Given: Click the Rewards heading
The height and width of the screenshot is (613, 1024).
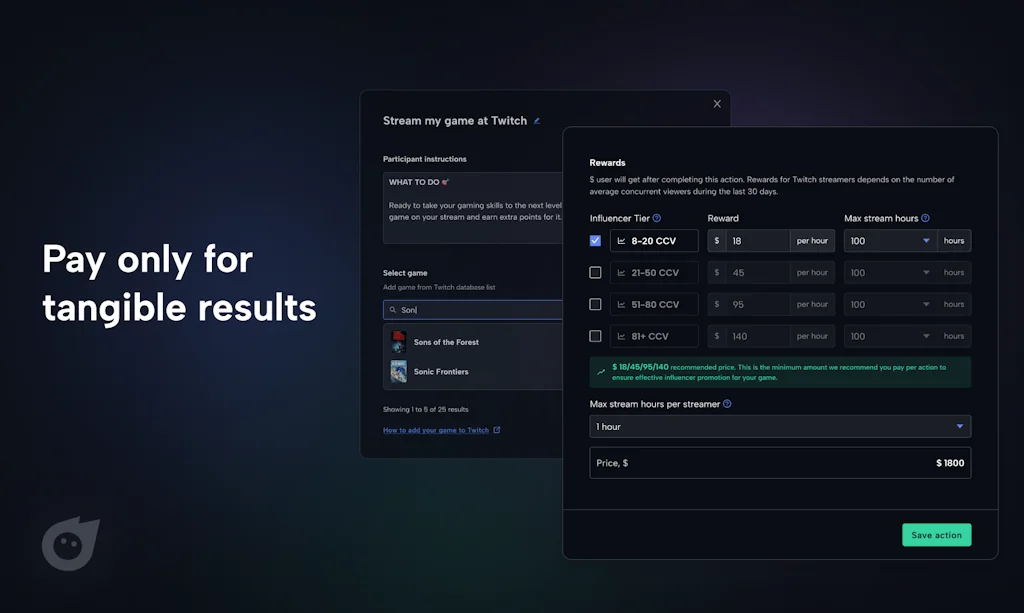Looking at the screenshot, I should click(x=607, y=163).
